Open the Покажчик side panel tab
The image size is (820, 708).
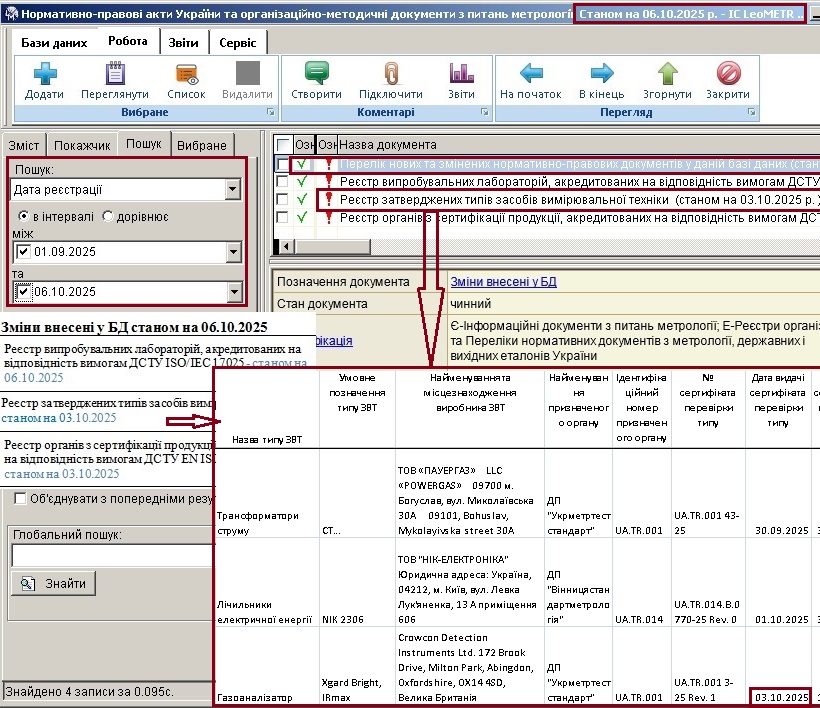pyautogui.click(x=82, y=145)
